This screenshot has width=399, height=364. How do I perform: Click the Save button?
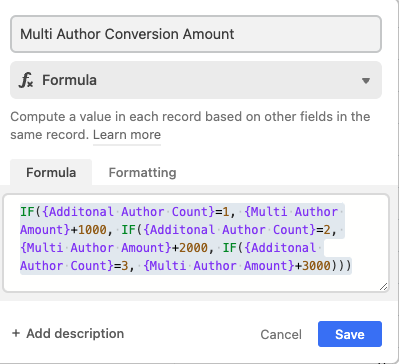click(x=350, y=334)
